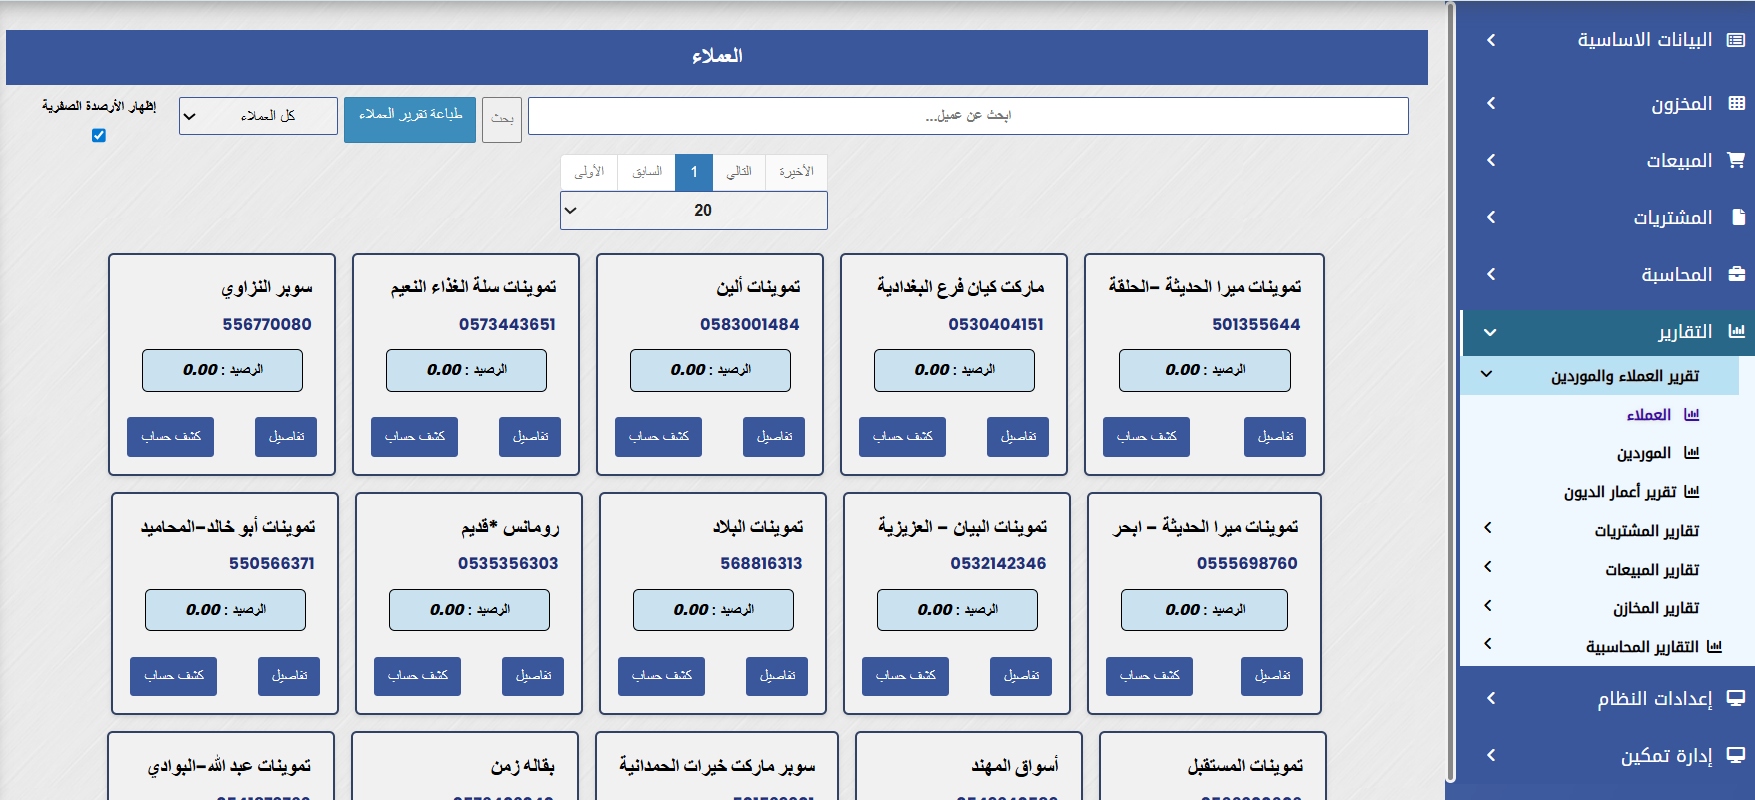Open كشف حساب for تموينات ميرا الحديثة الحلقة

coord(1146,437)
